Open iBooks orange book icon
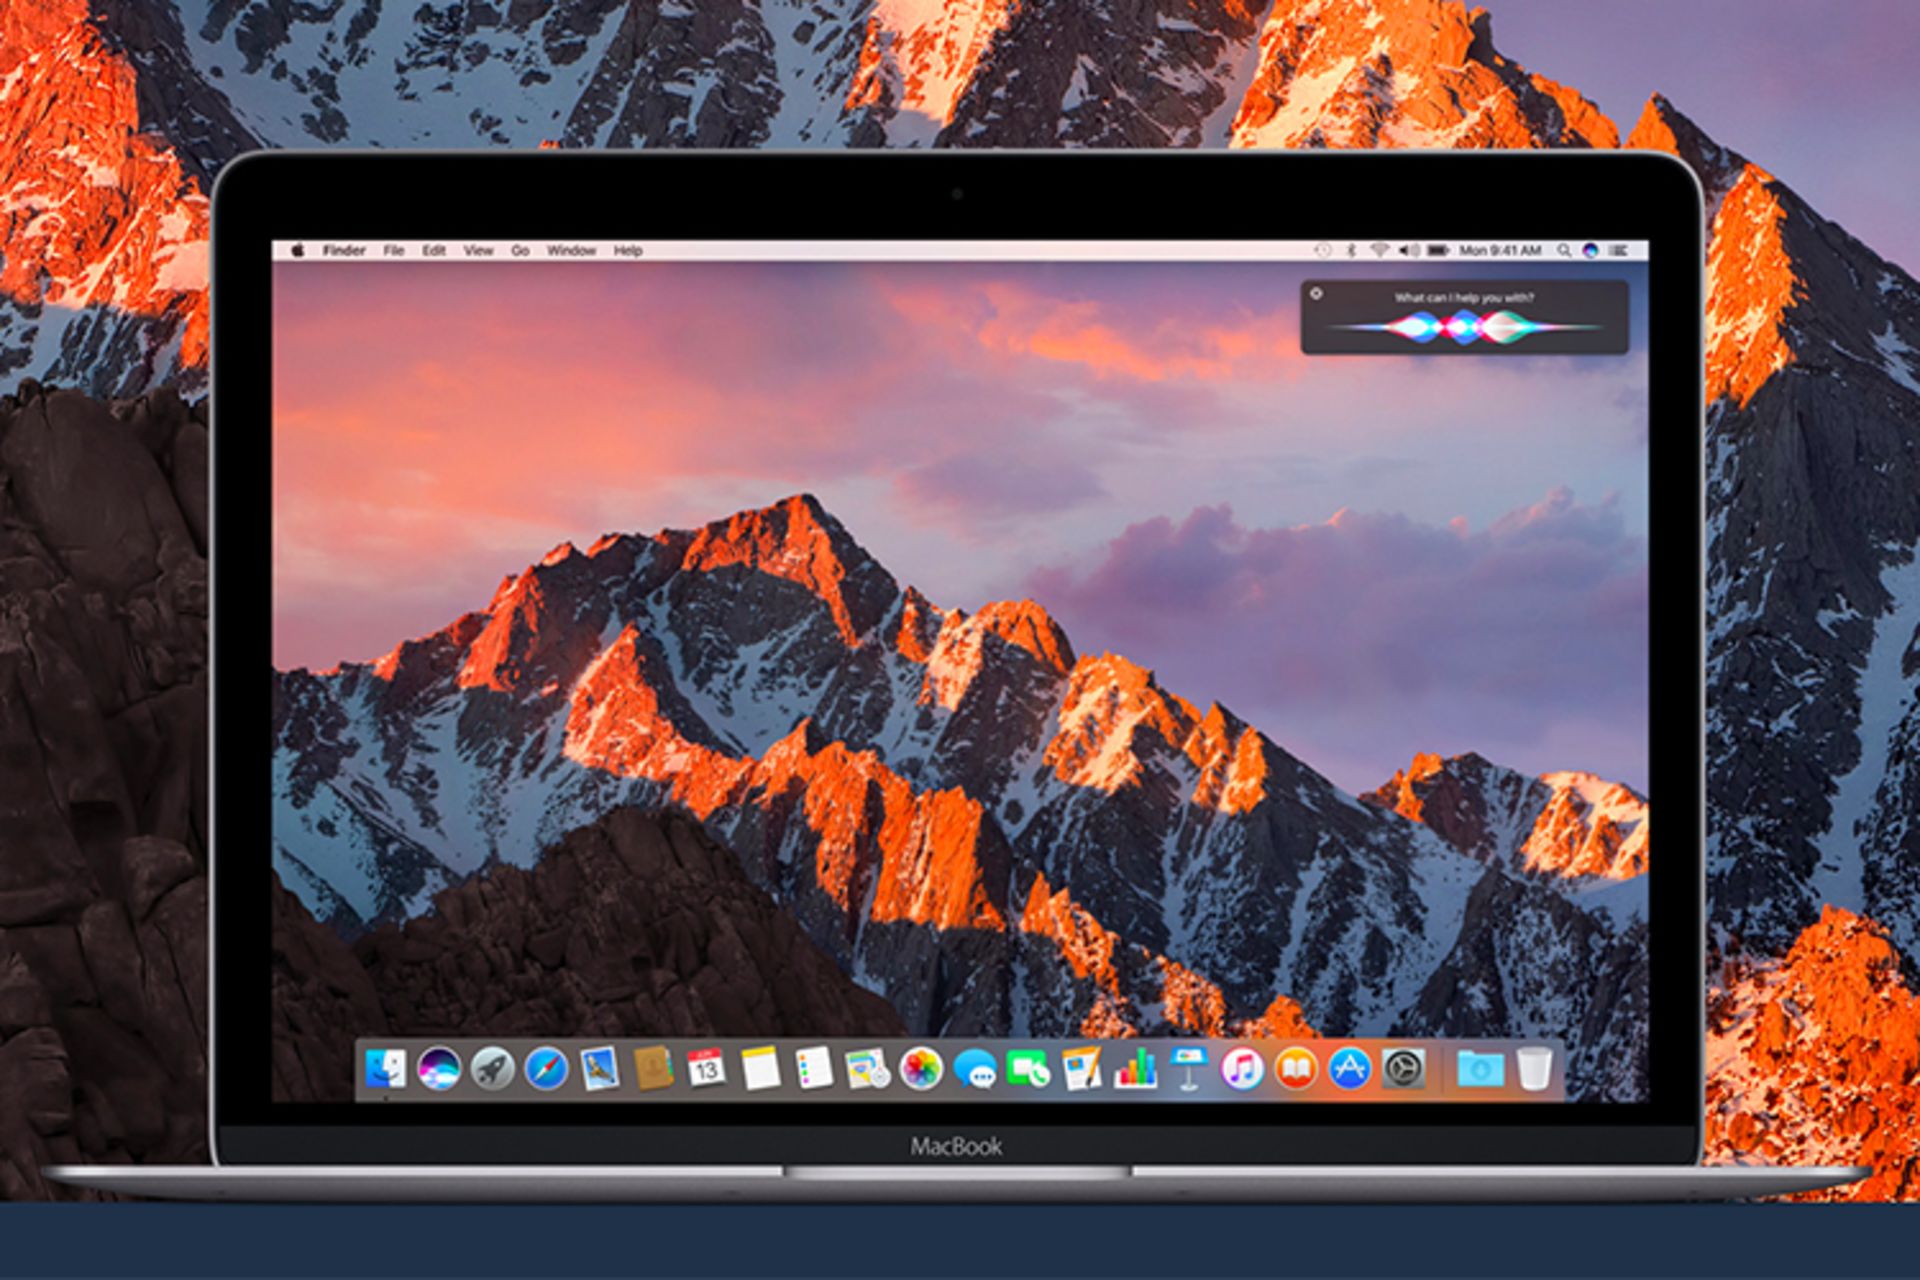The image size is (1920, 1280). pos(1296,1069)
